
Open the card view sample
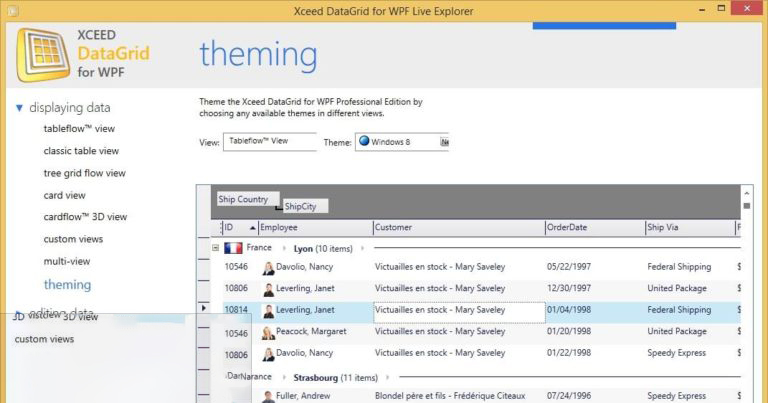click(x=64, y=195)
